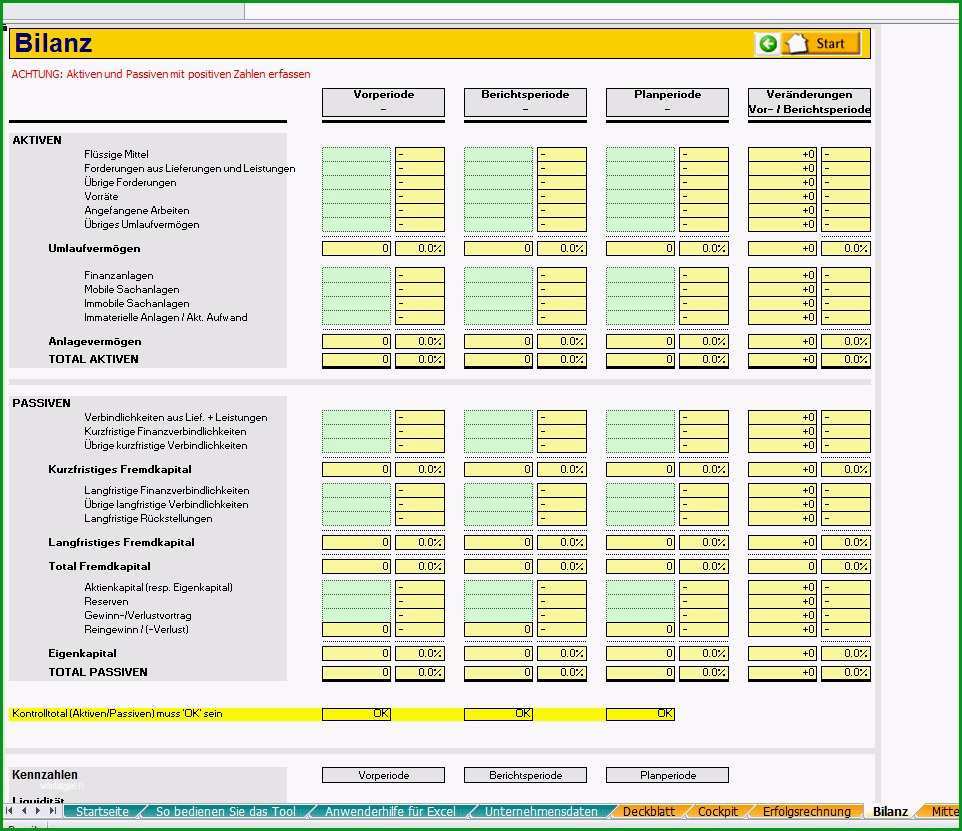Click Immaterielle Anlagen / Akt. Aufwand label
Screen dimensions: 962x831
click(166, 317)
